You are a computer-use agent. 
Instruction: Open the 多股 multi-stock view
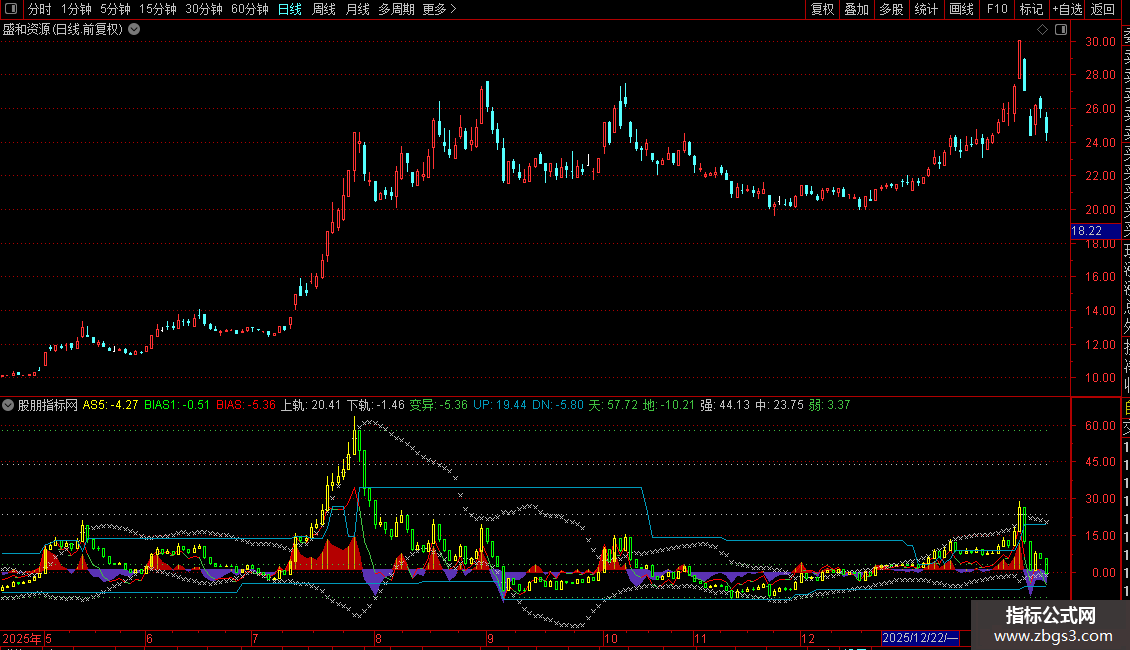click(891, 9)
